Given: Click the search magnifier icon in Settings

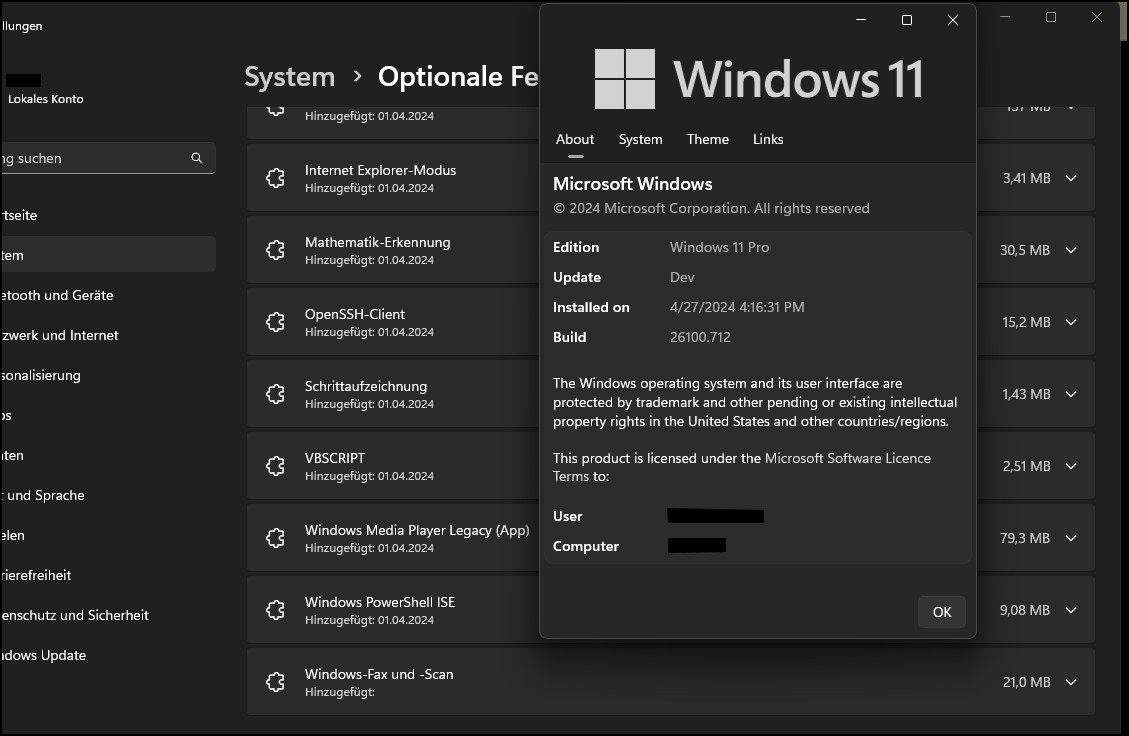Looking at the screenshot, I should (197, 158).
